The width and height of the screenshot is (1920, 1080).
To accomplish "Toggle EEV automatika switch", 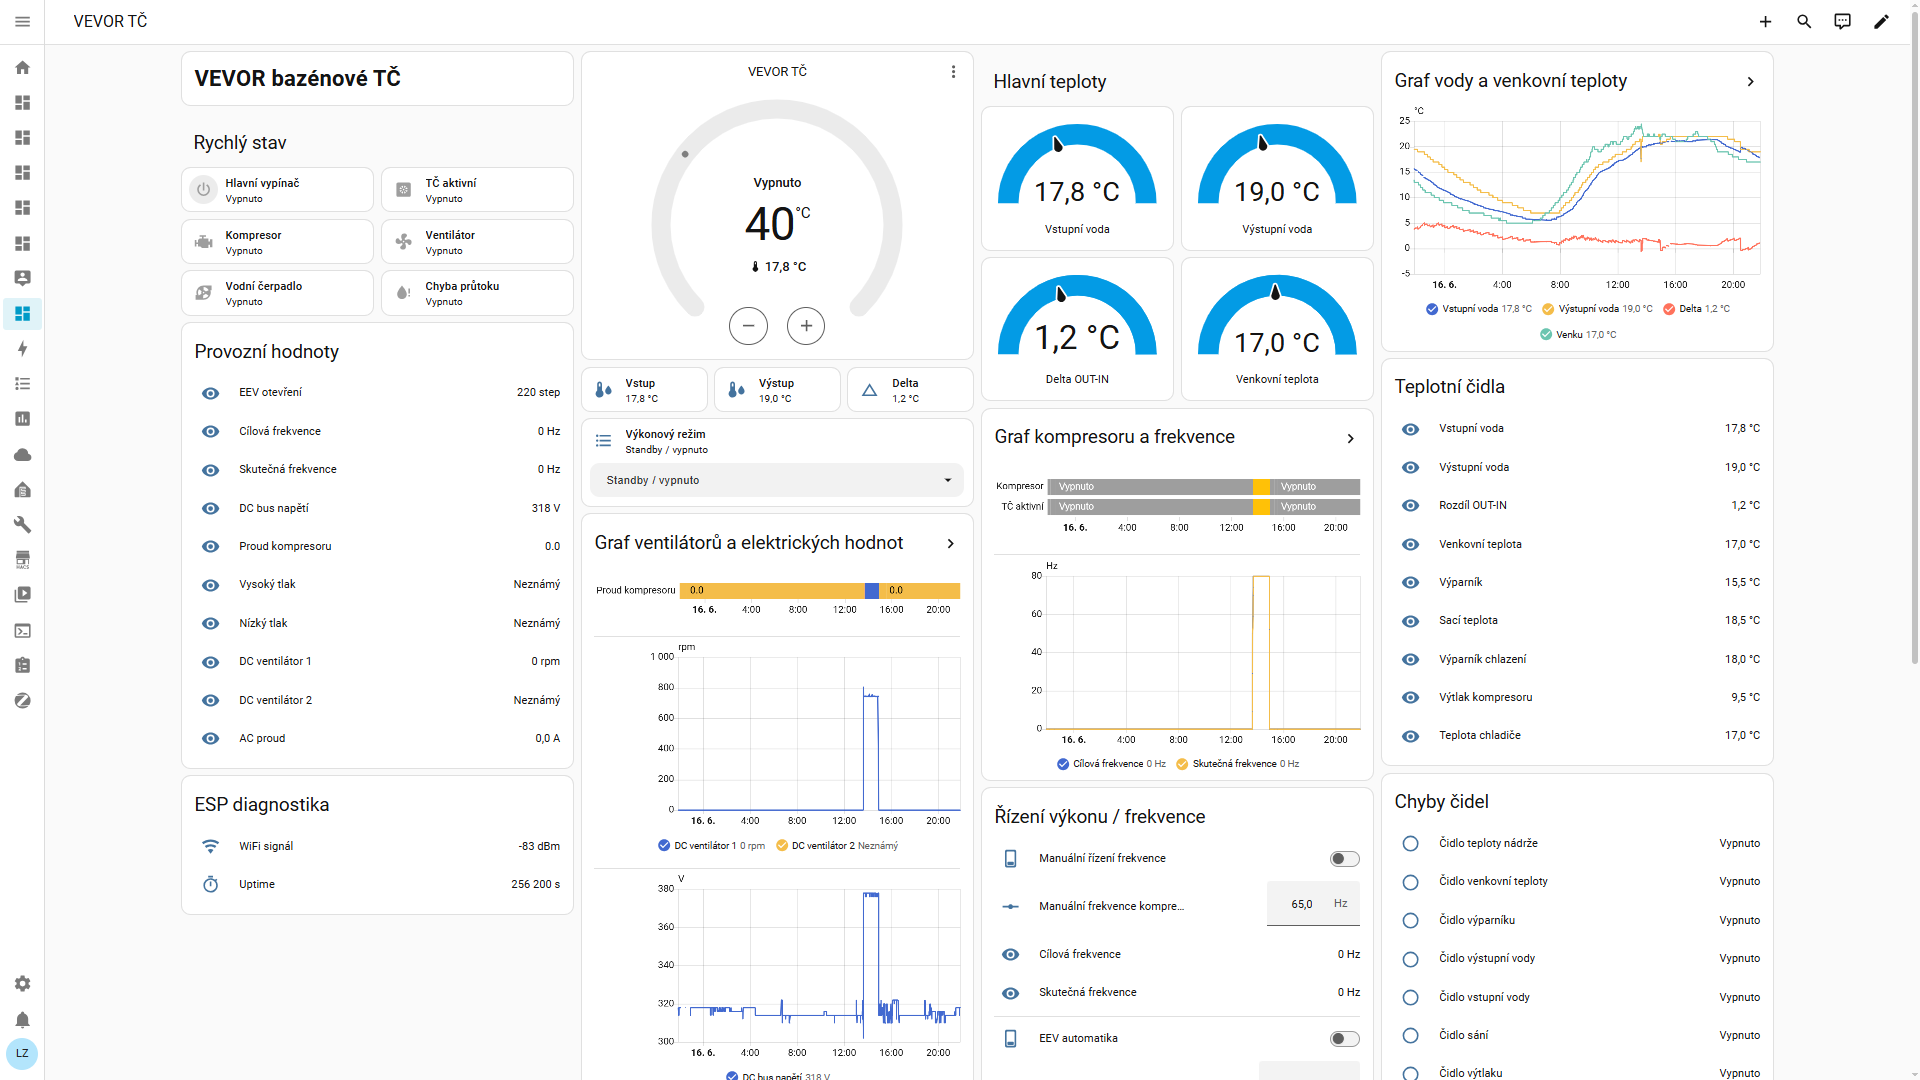I will click(x=1344, y=1039).
